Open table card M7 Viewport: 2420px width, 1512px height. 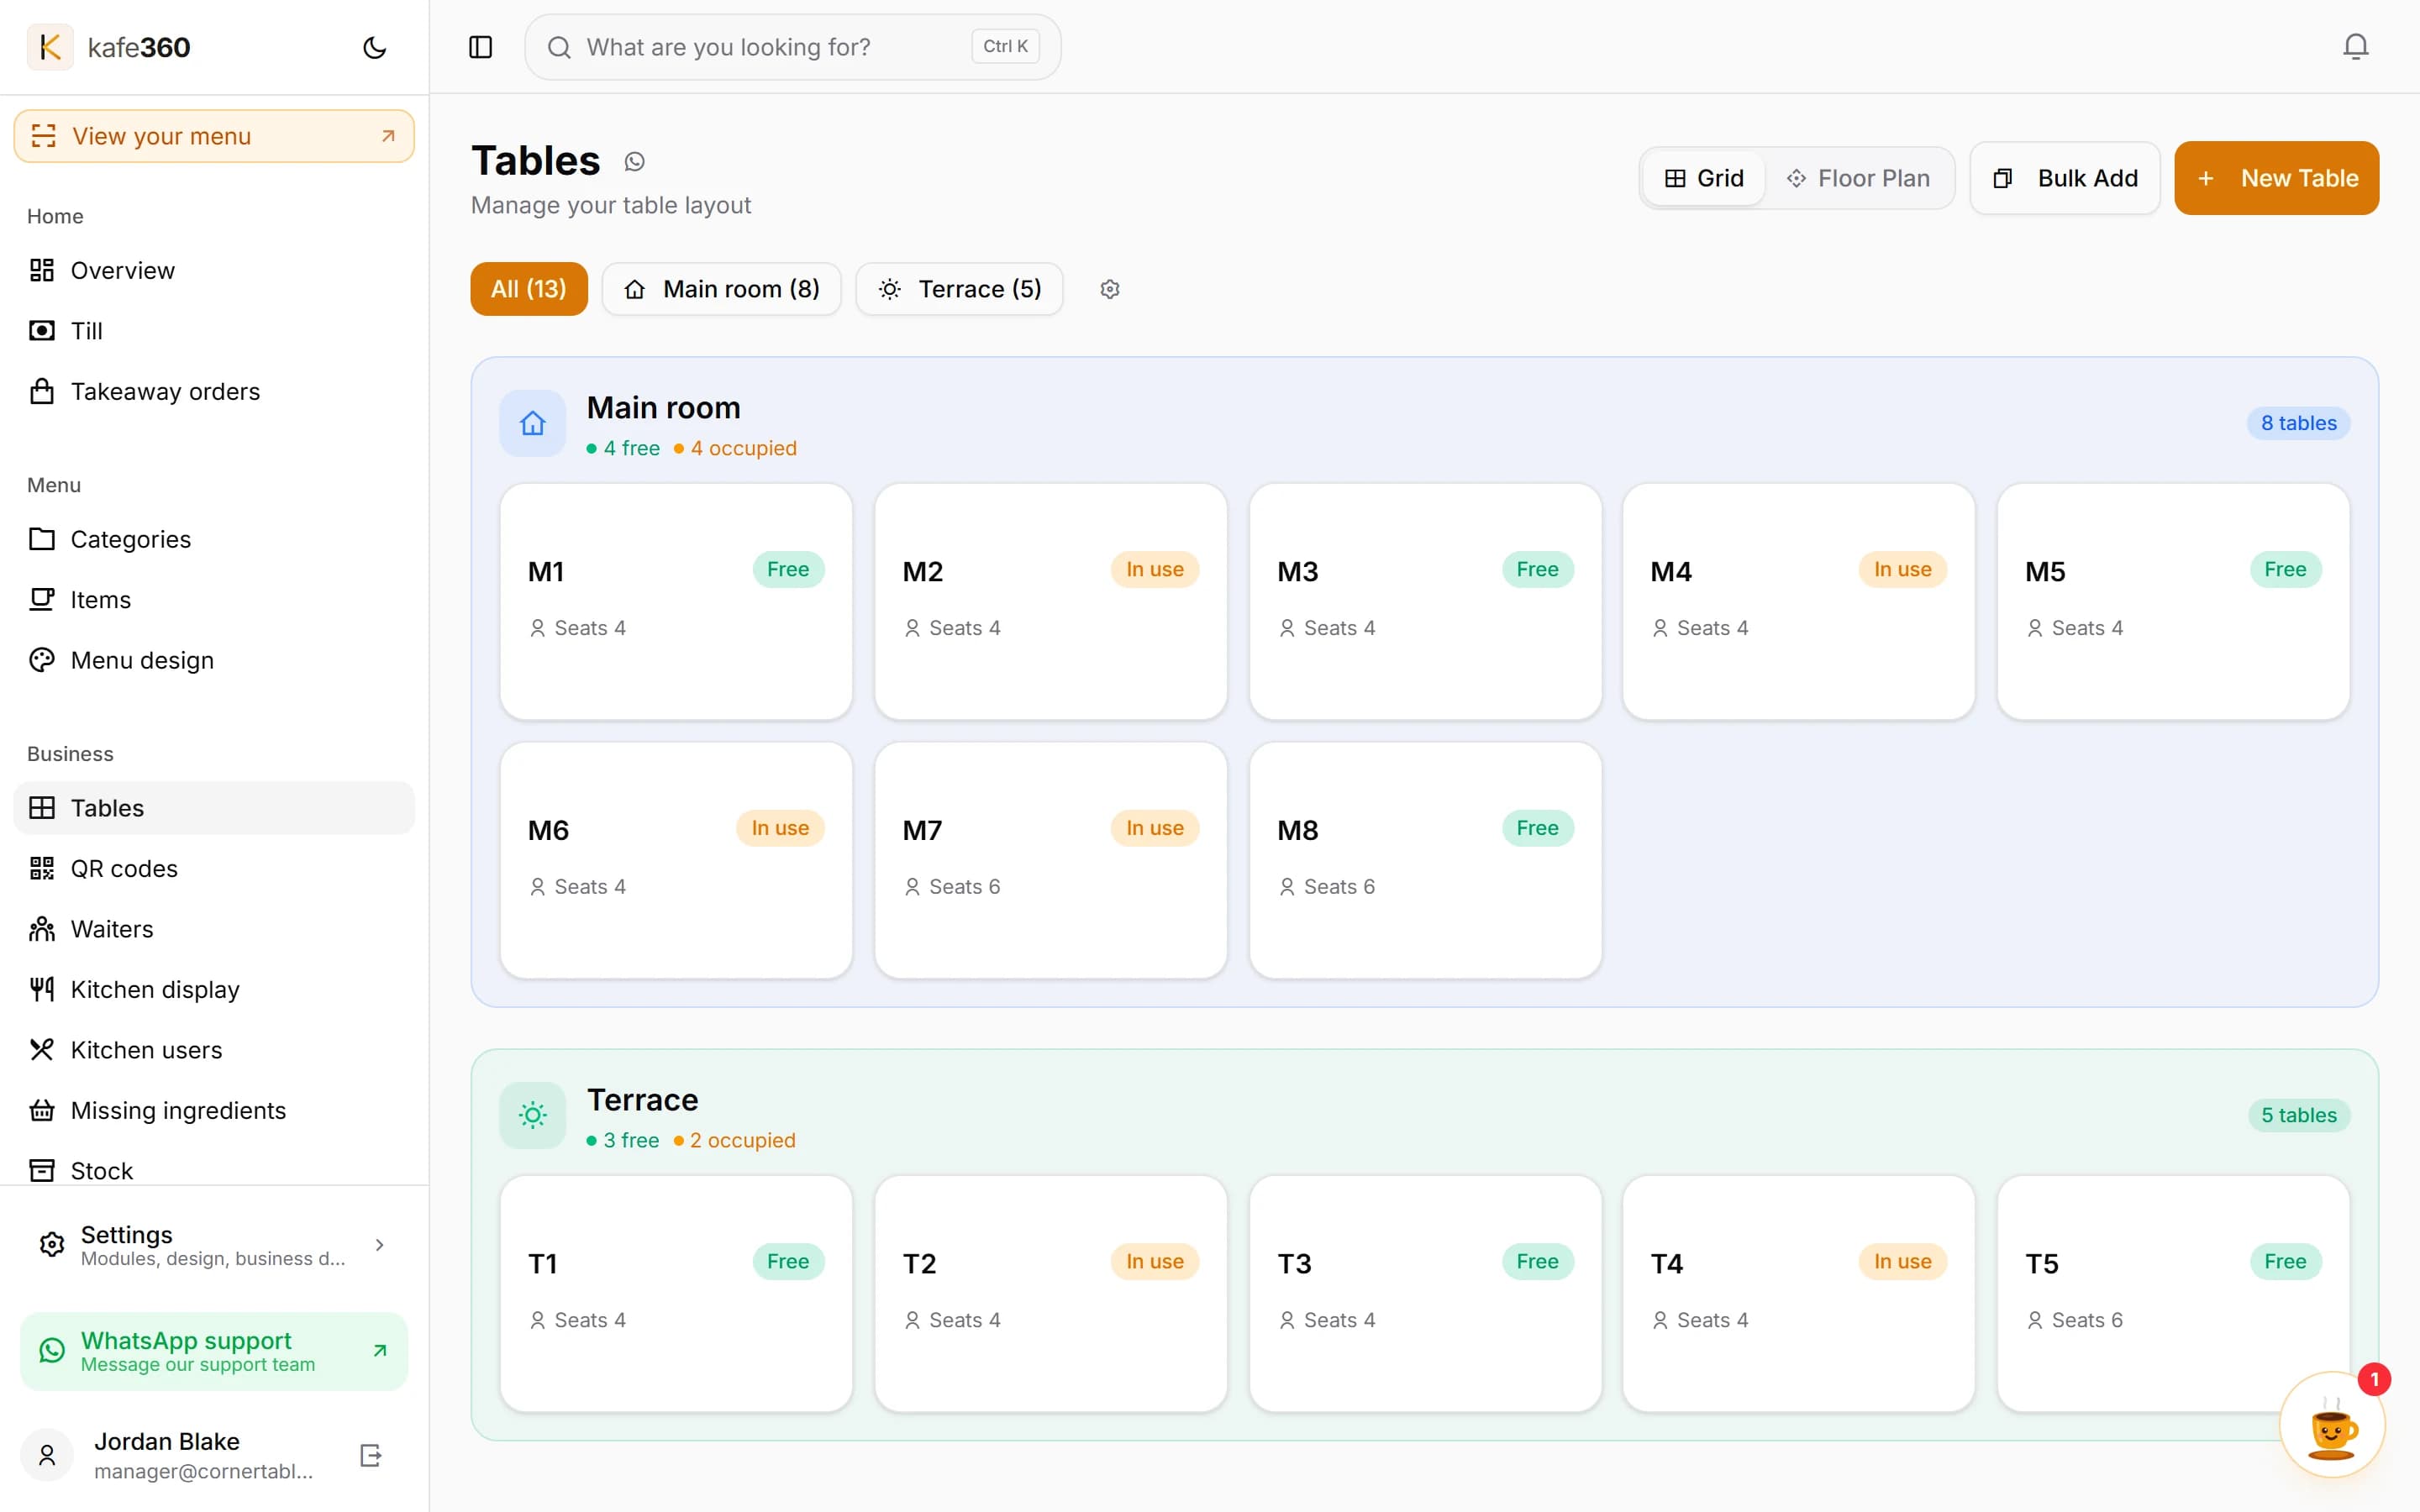coord(1050,860)
